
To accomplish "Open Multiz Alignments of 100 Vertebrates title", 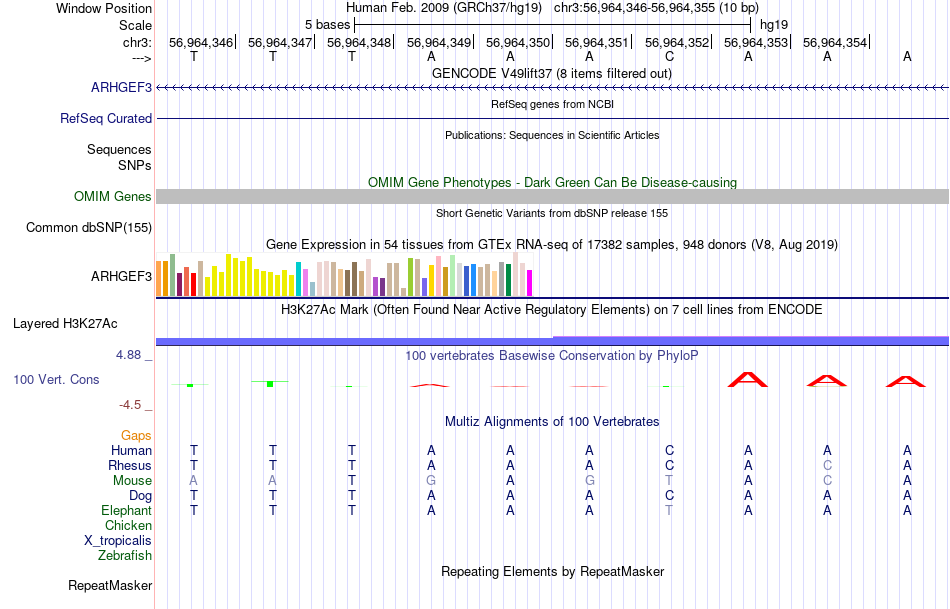I will (552, 421).
